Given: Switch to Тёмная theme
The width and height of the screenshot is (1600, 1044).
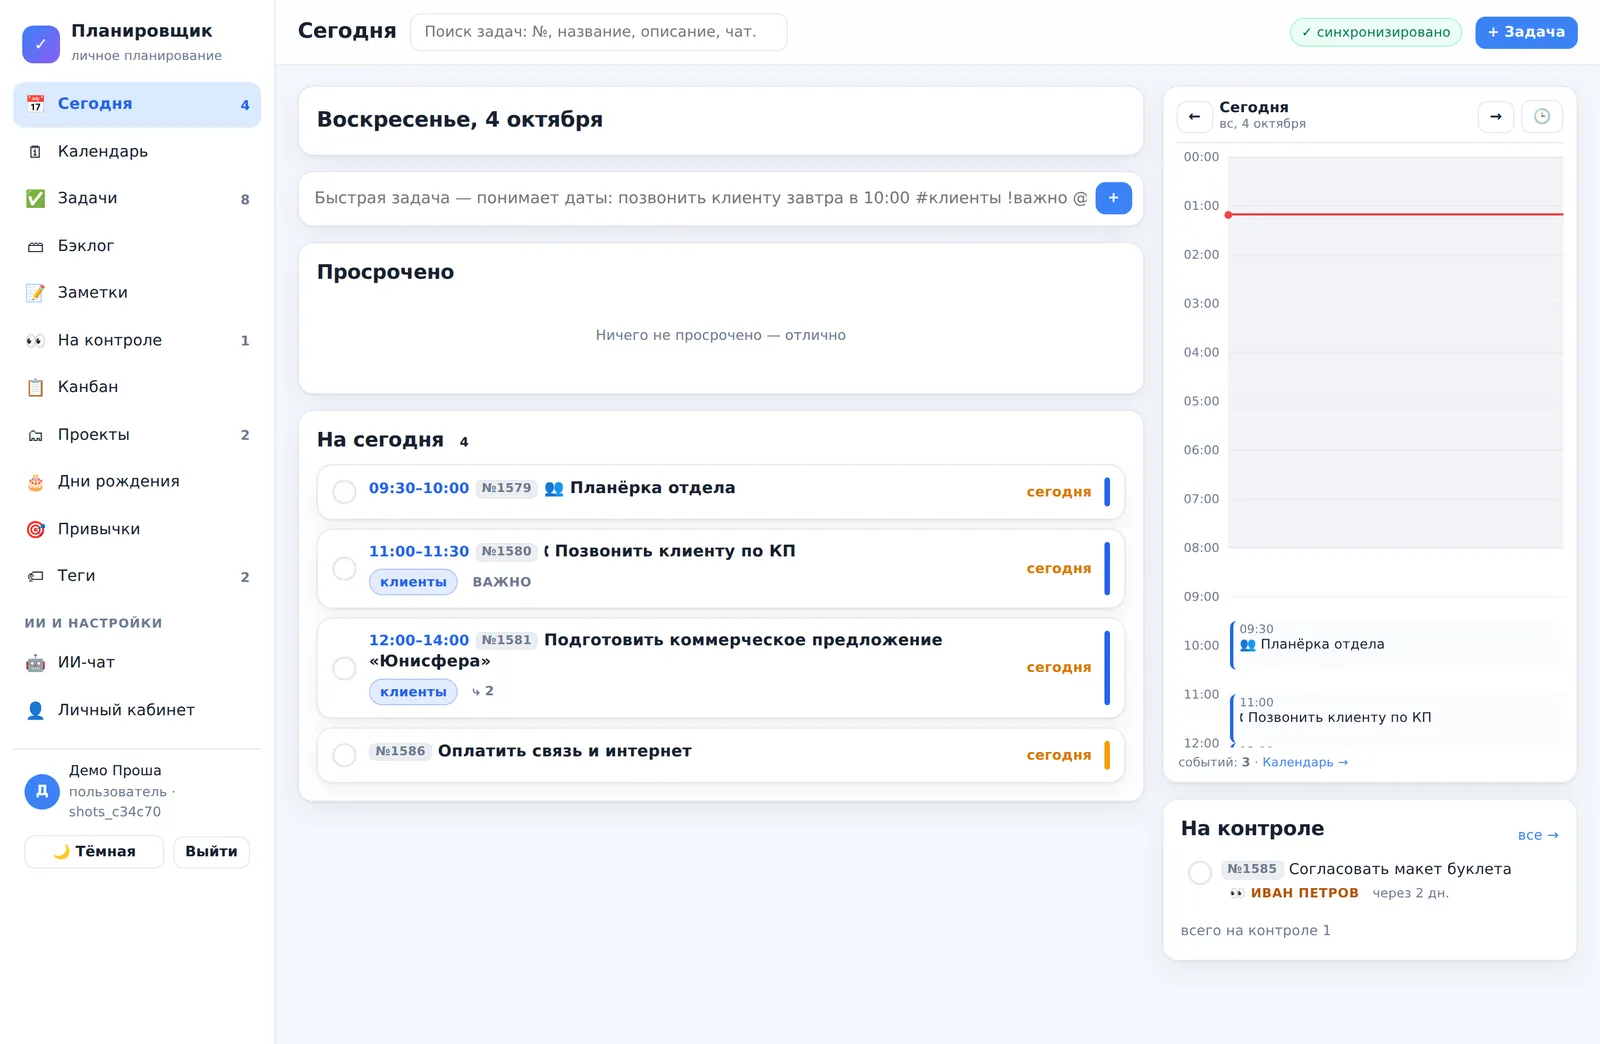Looking at the screenshot, I should 94,852.
